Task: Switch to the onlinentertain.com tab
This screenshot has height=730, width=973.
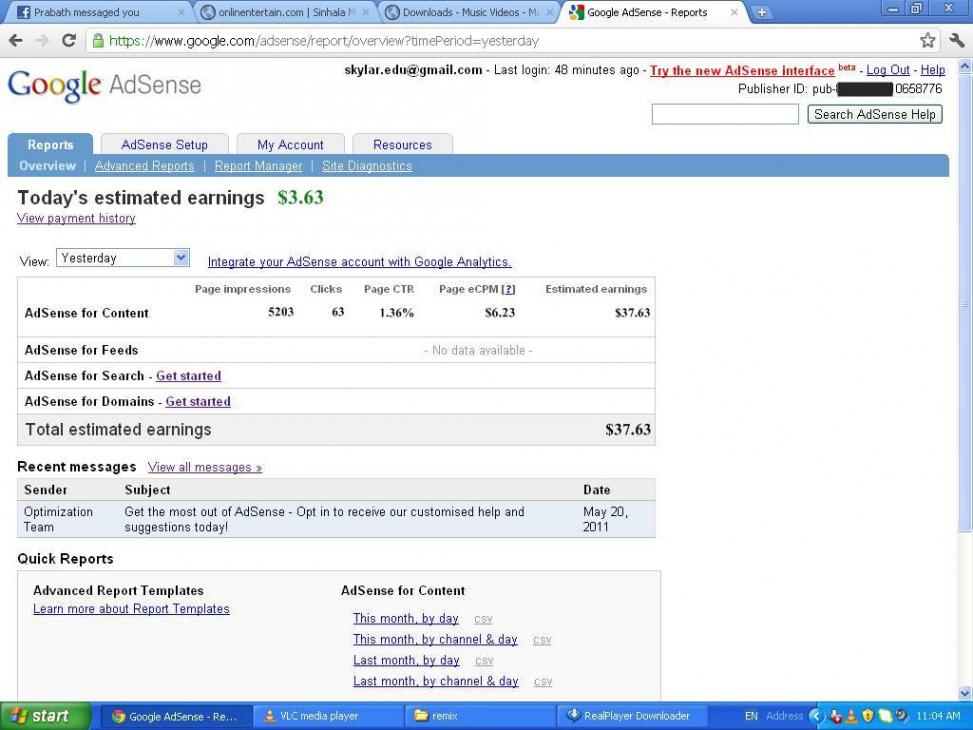Action: 282,12
